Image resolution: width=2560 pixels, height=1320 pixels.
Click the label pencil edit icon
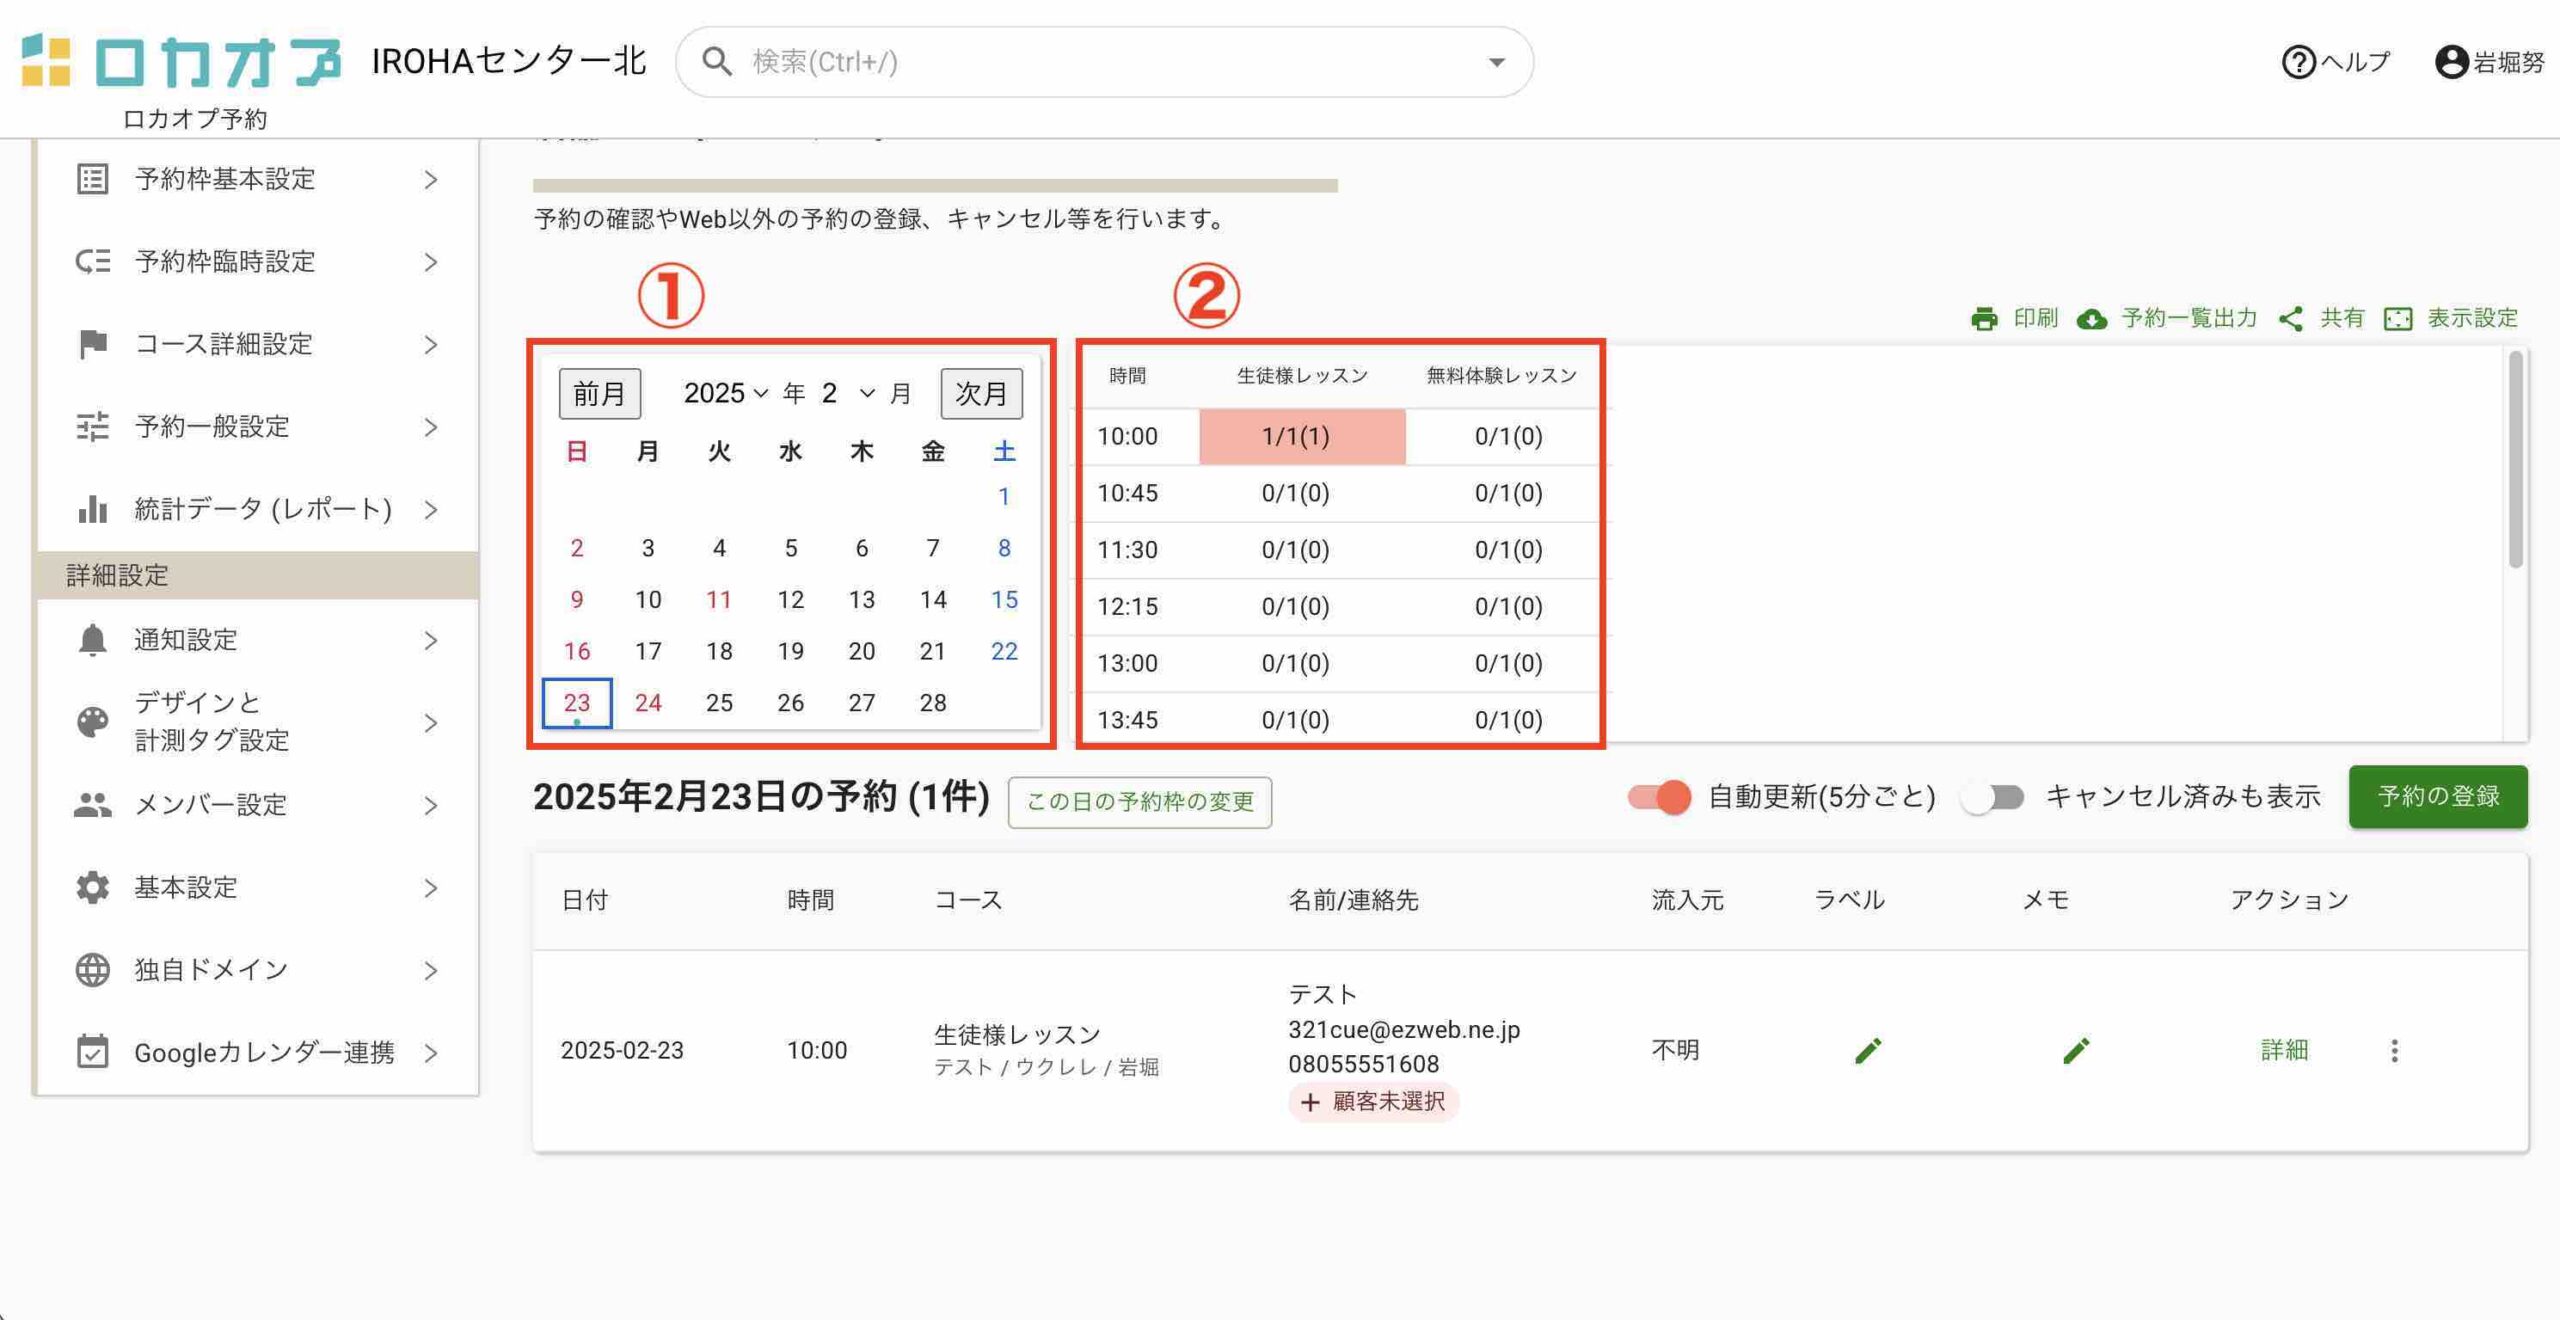1867,1050
